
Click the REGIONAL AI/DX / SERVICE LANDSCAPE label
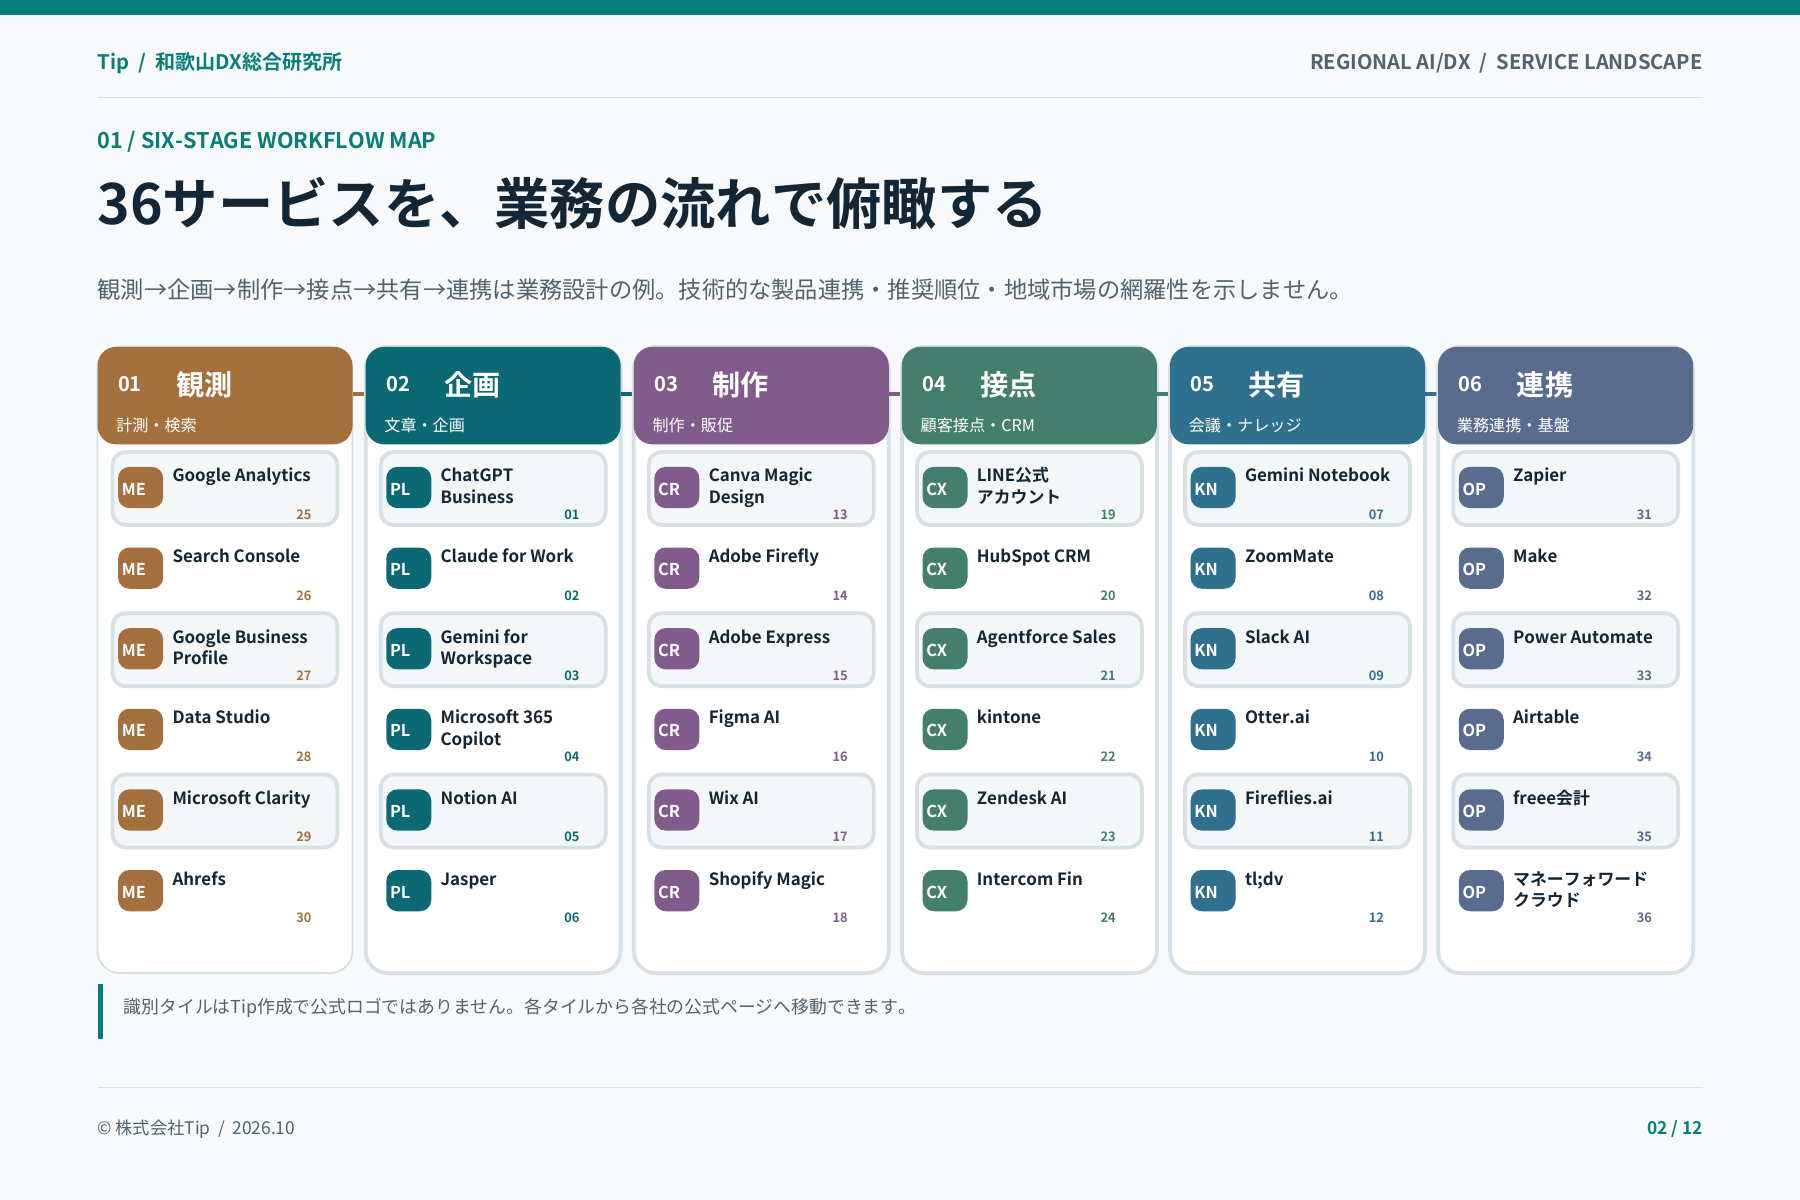1506,62
